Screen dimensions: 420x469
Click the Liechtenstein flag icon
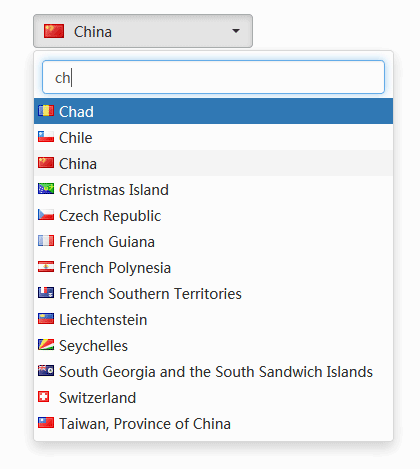pyautogui.click(x=46, y=319)
